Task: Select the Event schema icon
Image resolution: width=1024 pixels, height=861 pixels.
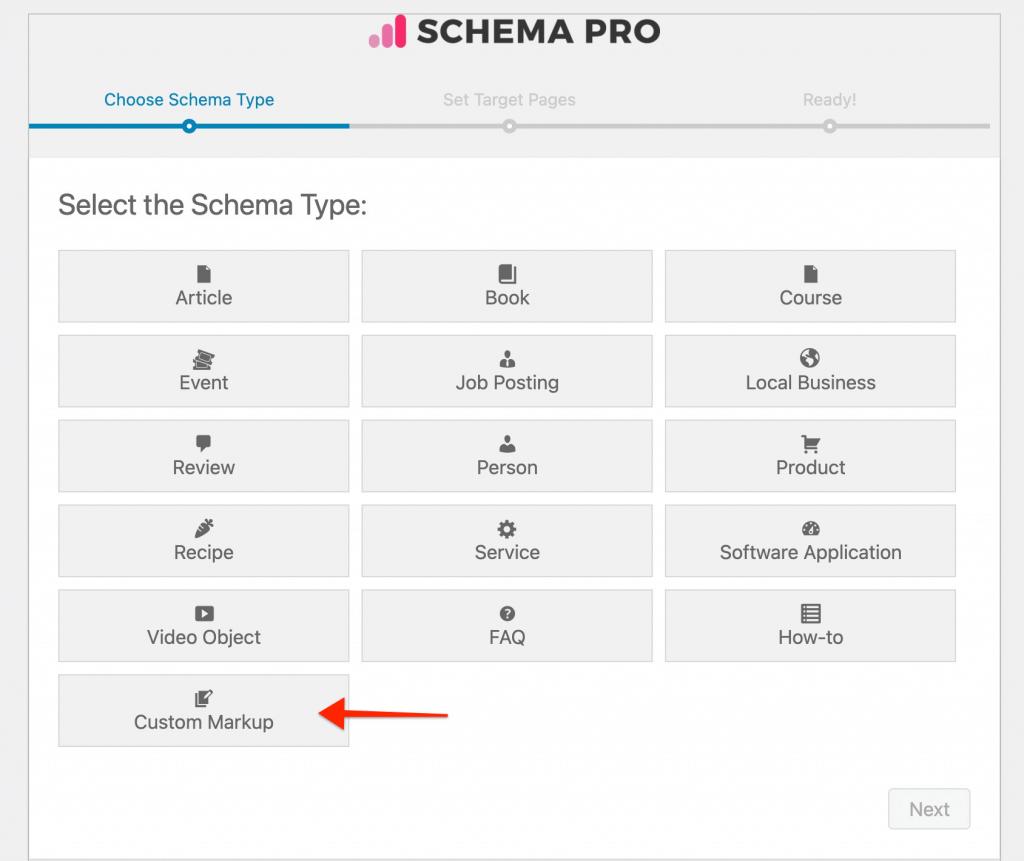Action: 203,358
